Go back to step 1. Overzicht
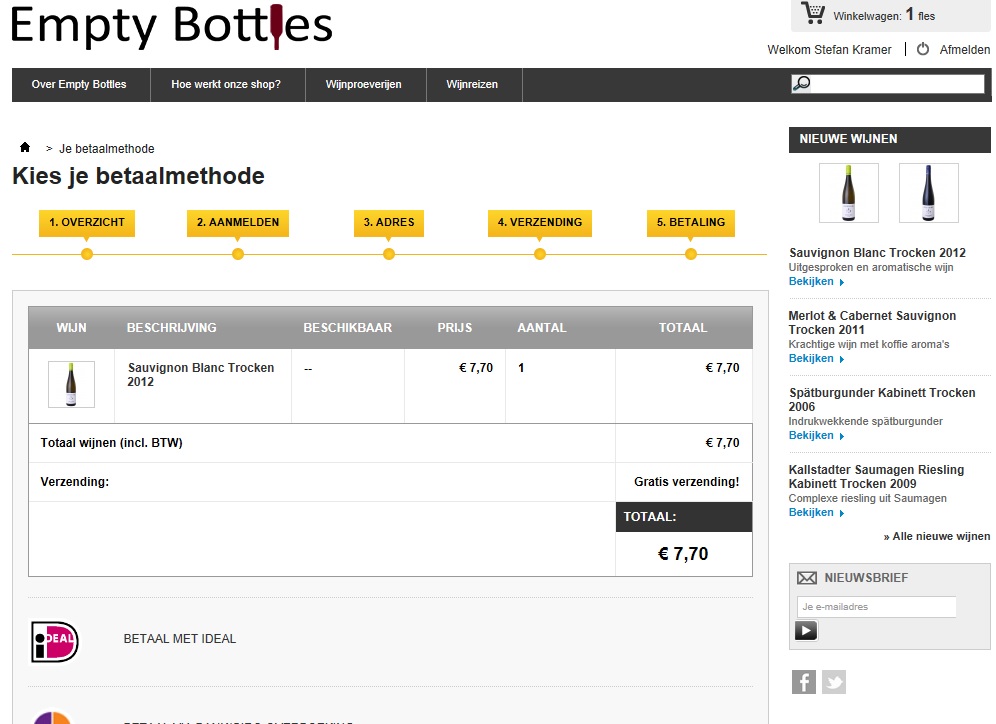 tap(87, 222)
